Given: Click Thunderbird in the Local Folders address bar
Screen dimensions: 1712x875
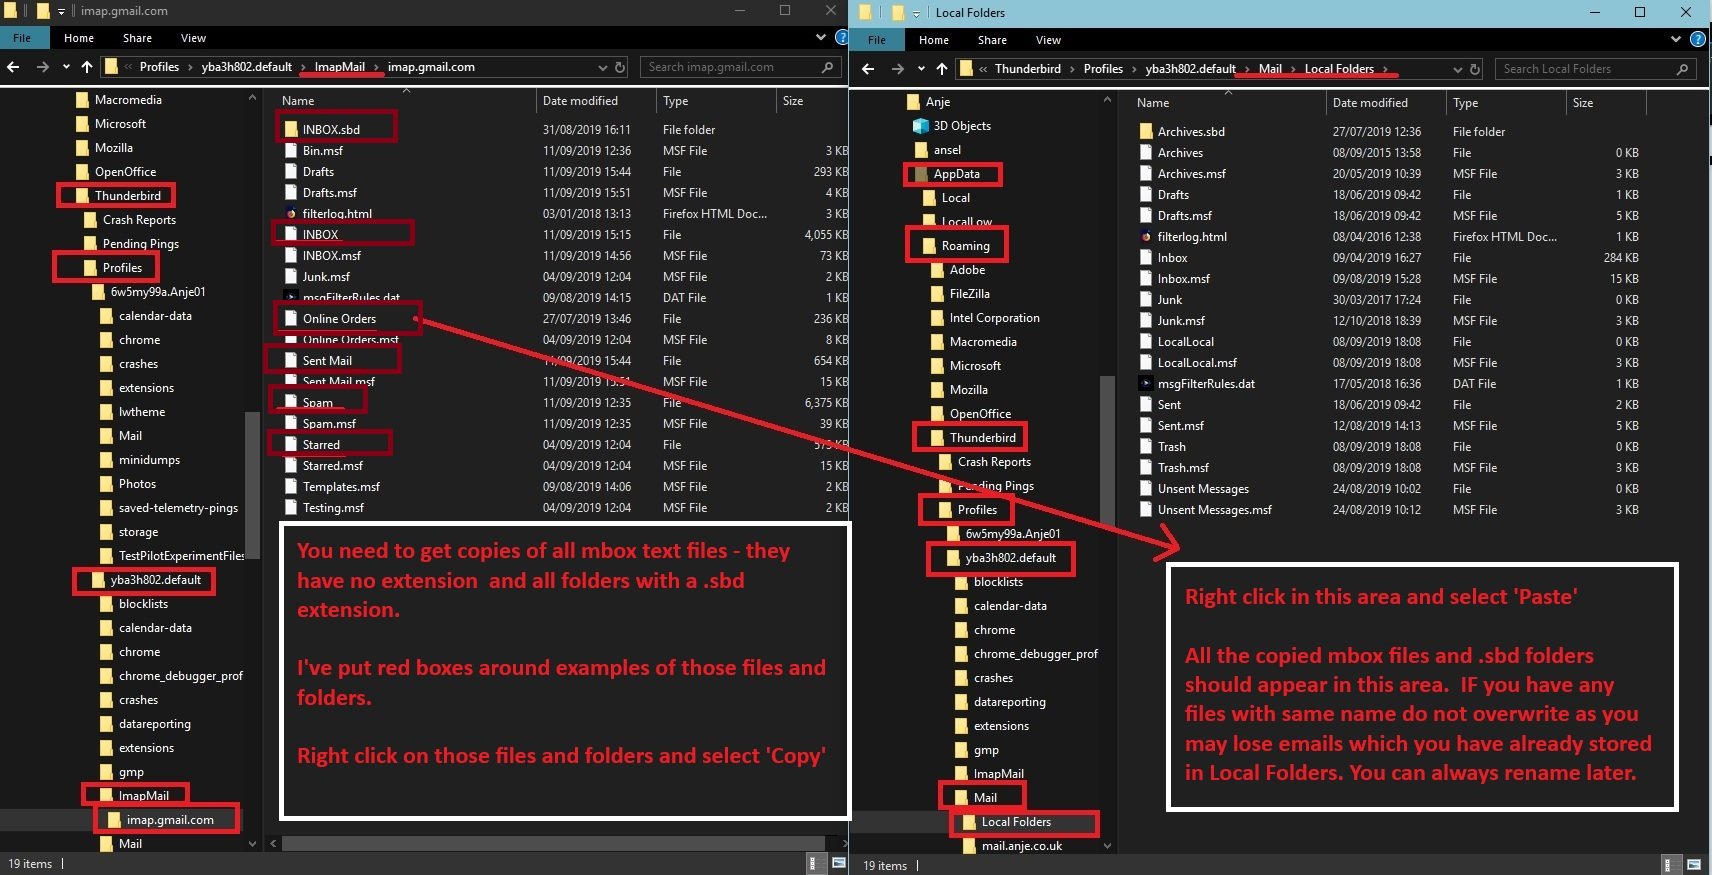Looking at the screenshot, I should 1028,69.
